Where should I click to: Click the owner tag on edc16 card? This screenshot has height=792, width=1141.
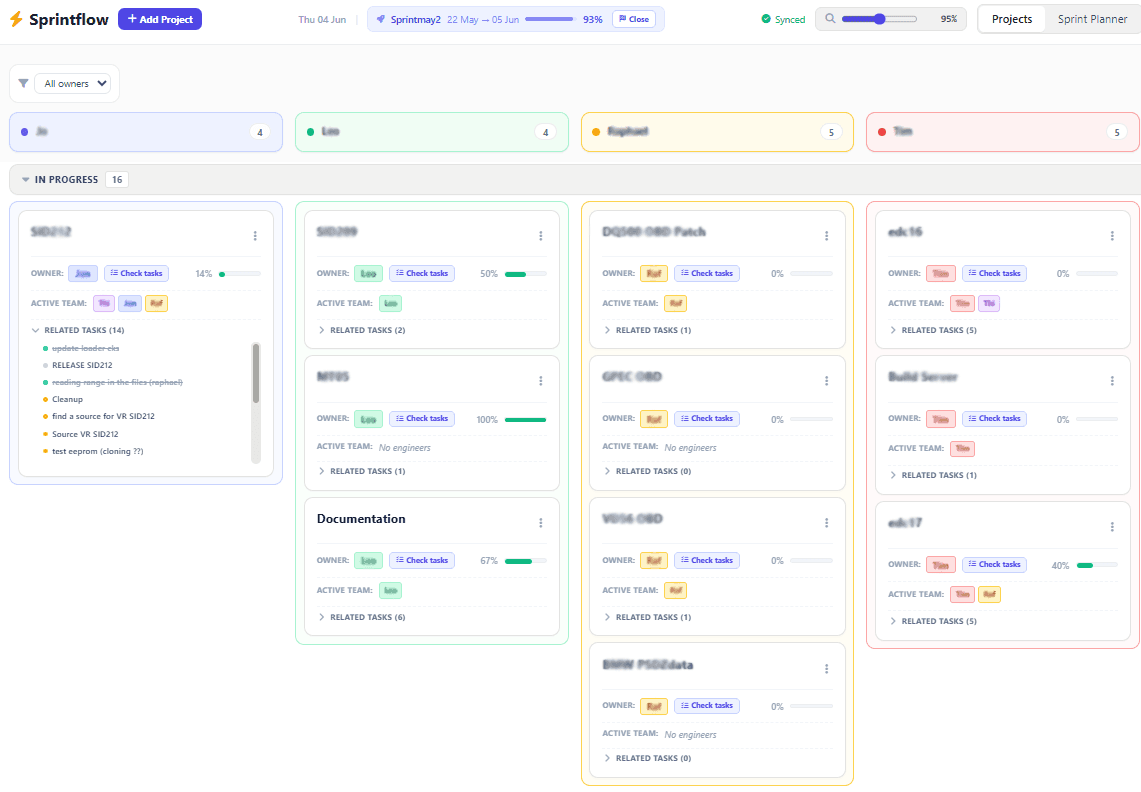[x=940, y=274]
